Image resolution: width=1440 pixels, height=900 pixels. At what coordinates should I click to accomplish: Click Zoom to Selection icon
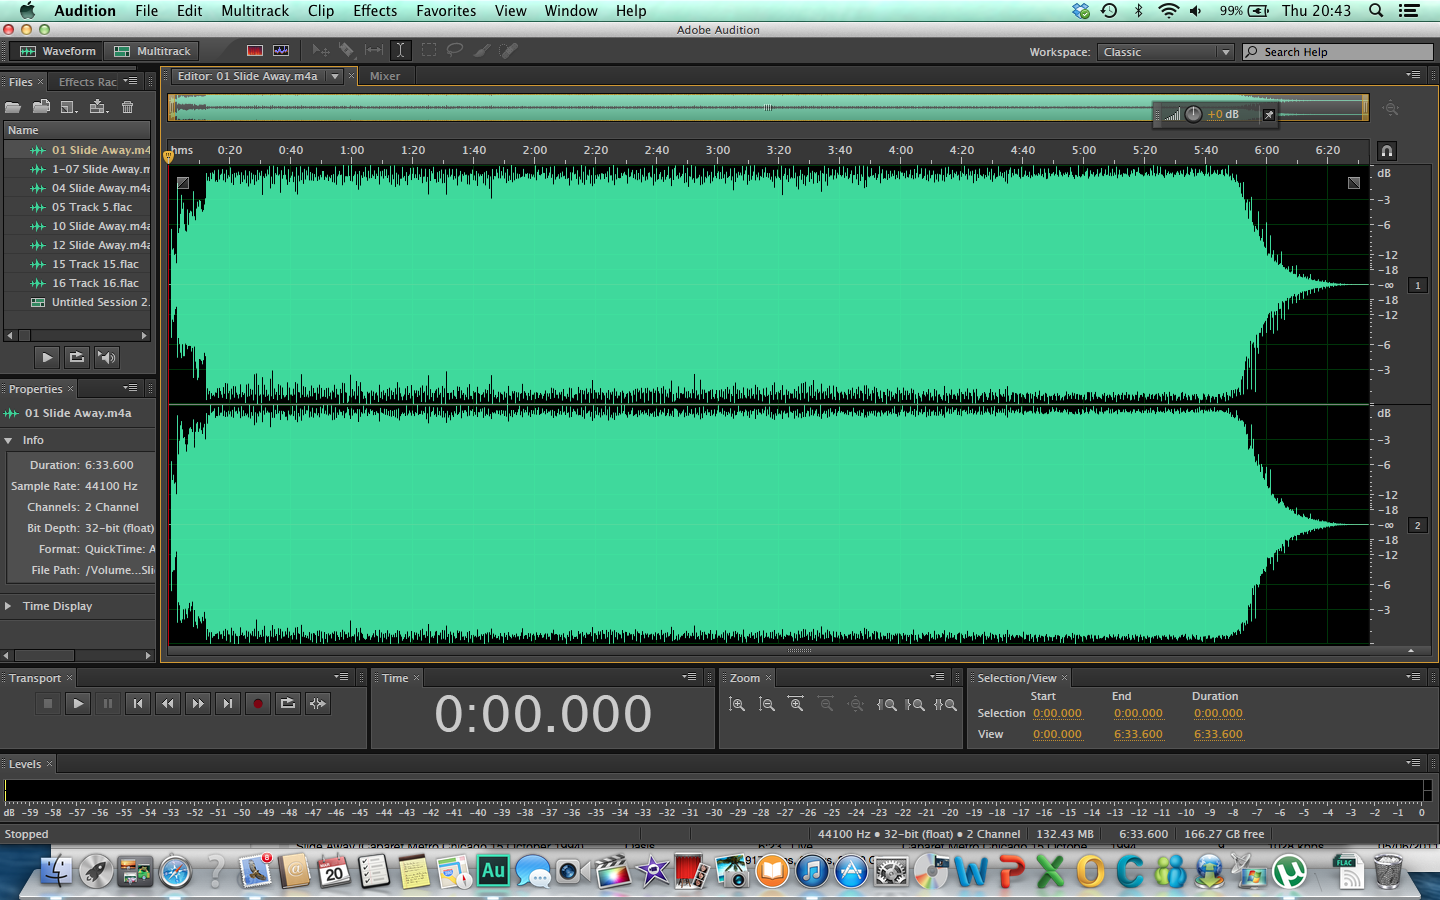(945, 704)
